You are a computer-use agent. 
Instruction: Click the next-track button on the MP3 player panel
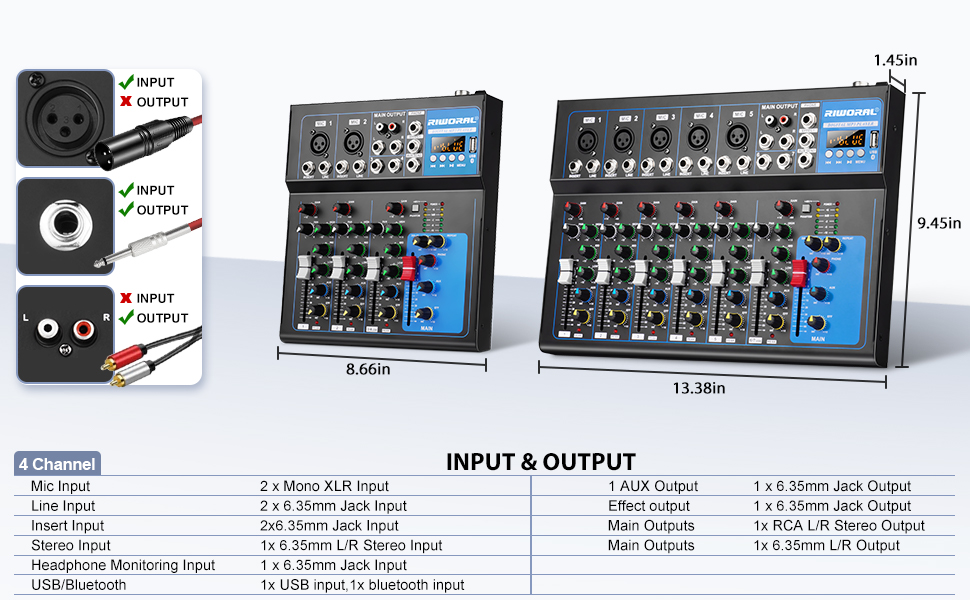pyautogui.click(x=839, y=152)
